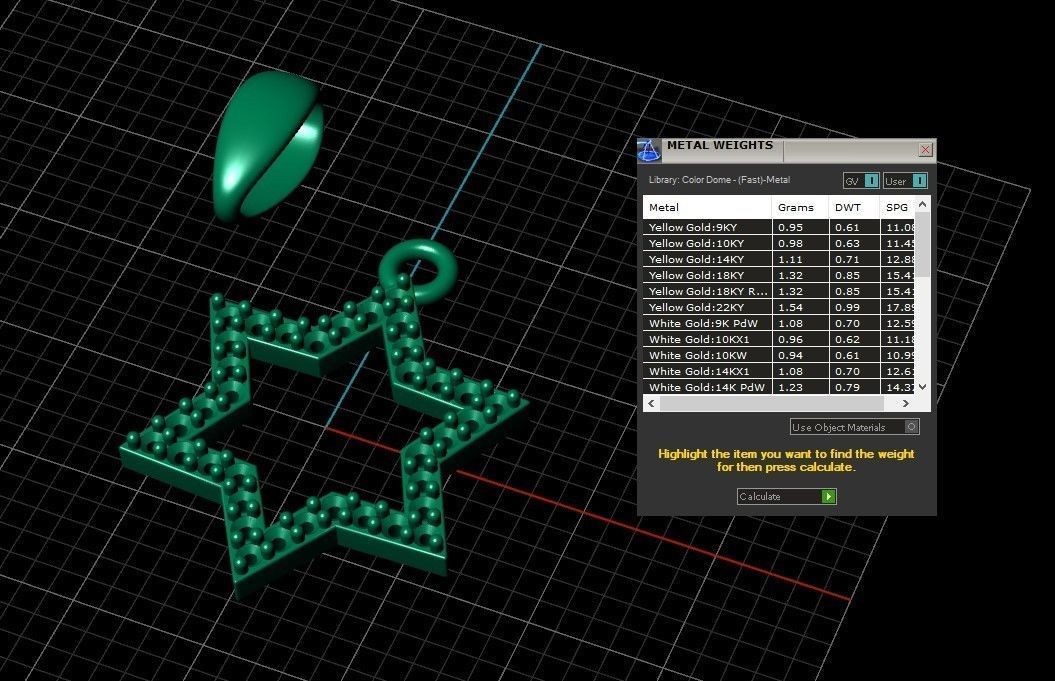Select the jump ring on the star
1055x681 pixels.
(x=419, y=270)
